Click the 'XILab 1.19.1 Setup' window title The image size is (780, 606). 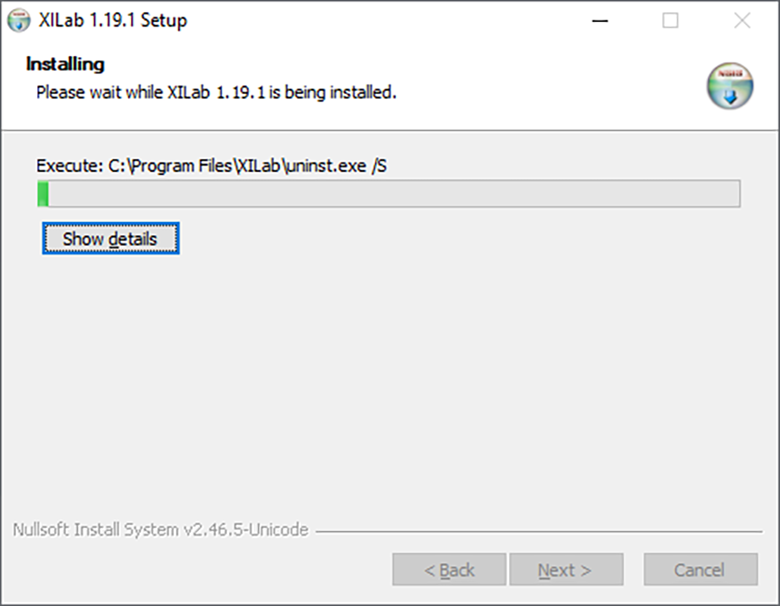[x=112, y=20]
